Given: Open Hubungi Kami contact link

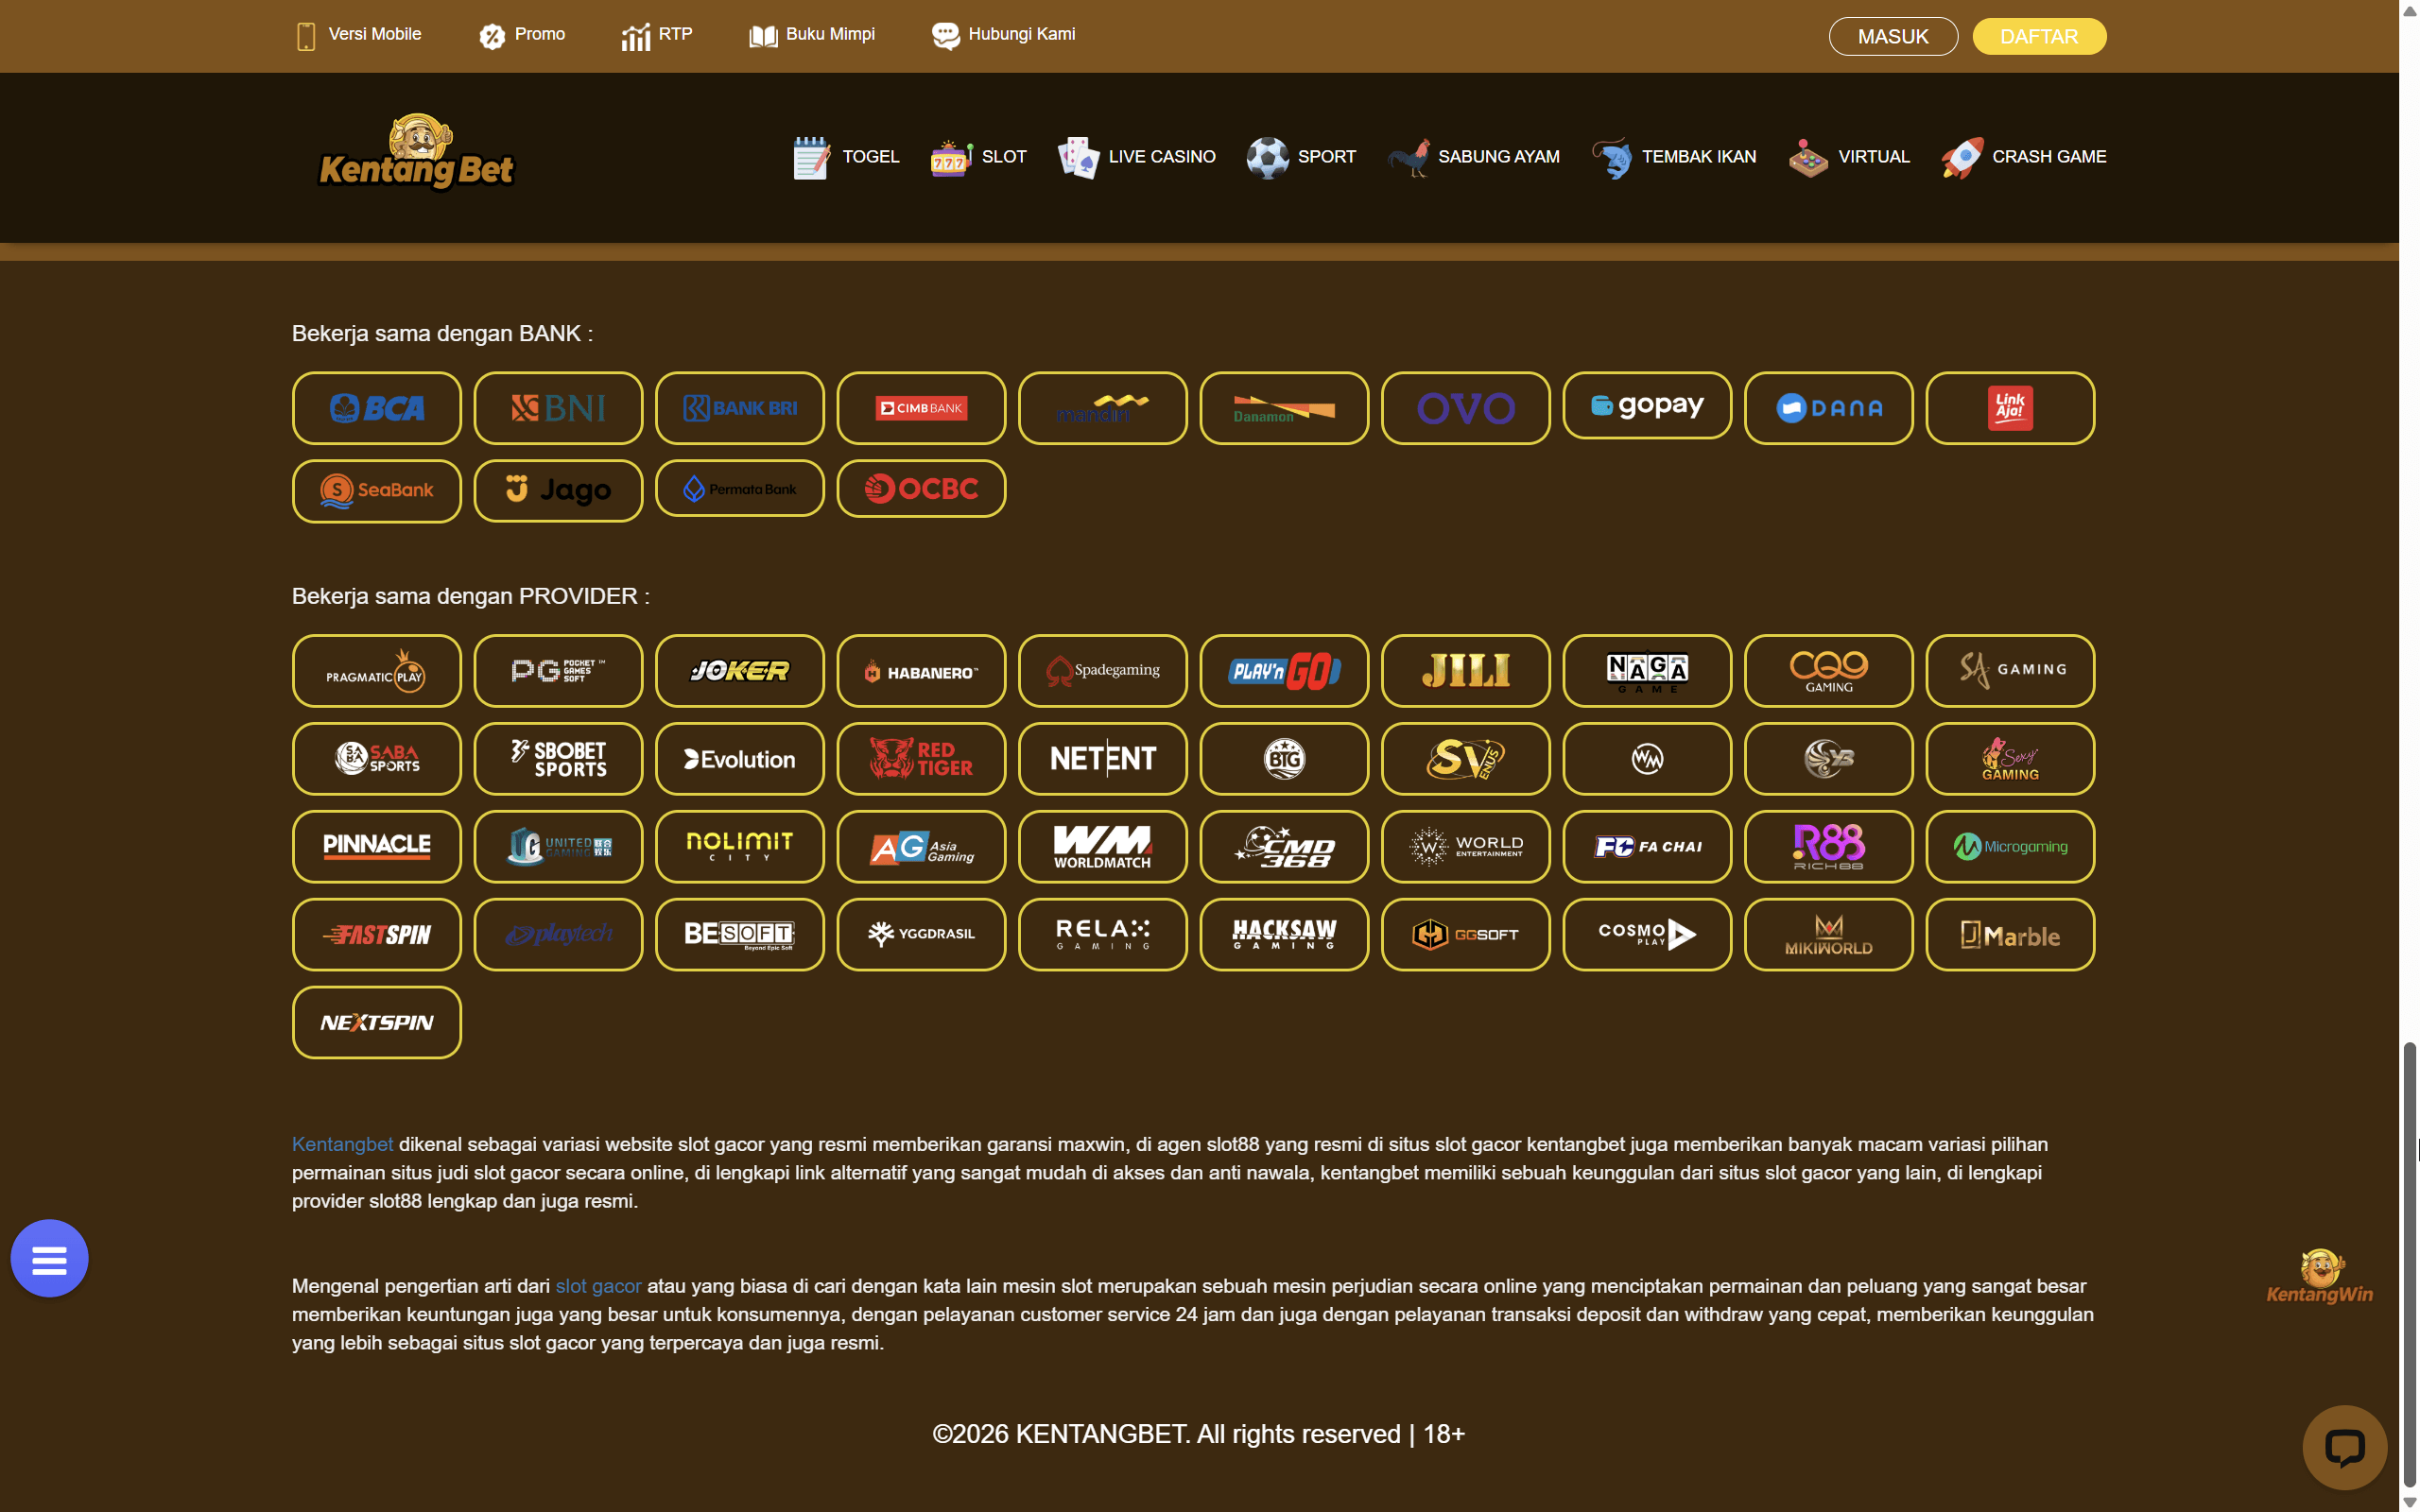Looking at the screenshot, I should coord(1003,35).
